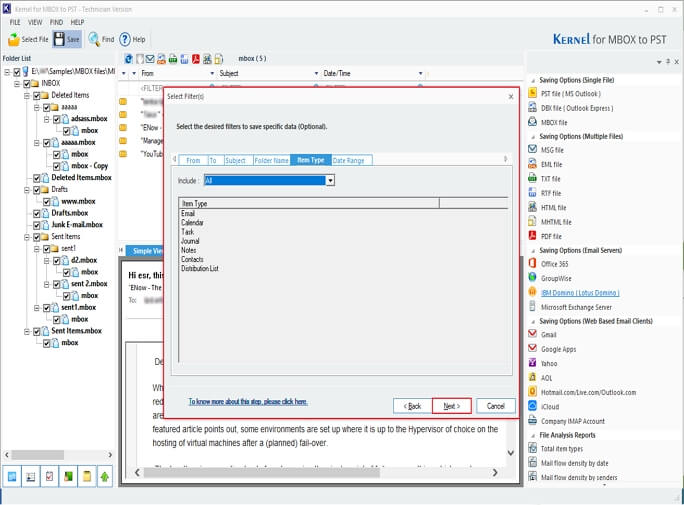Open the Include dropdown in filter dialog
Image resolution: width=684 pixels, height=505 pixels.
(x=330, y=181)
